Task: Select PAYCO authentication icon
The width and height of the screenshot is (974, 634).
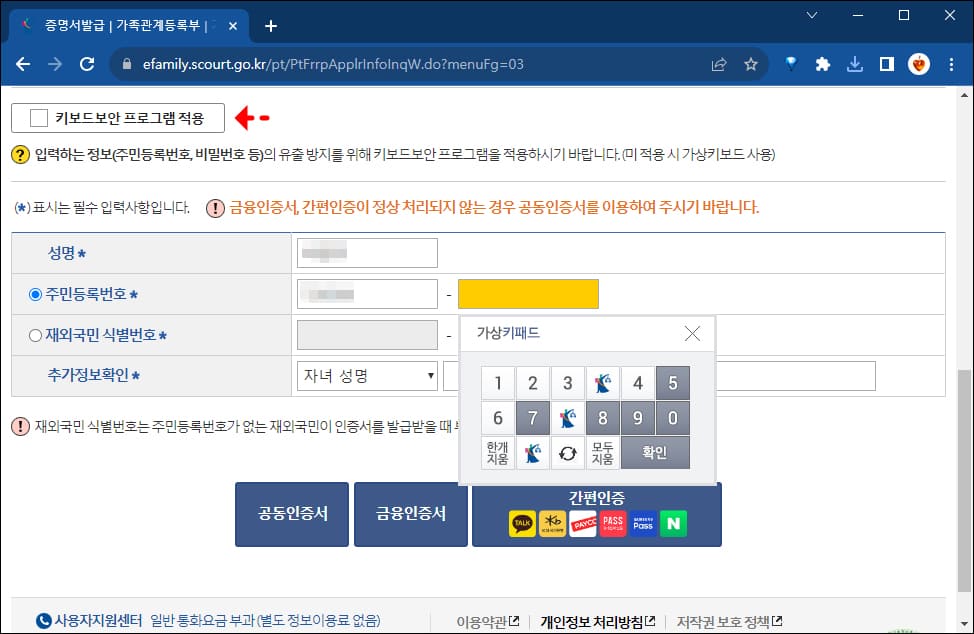Action: tap(583, 523)
